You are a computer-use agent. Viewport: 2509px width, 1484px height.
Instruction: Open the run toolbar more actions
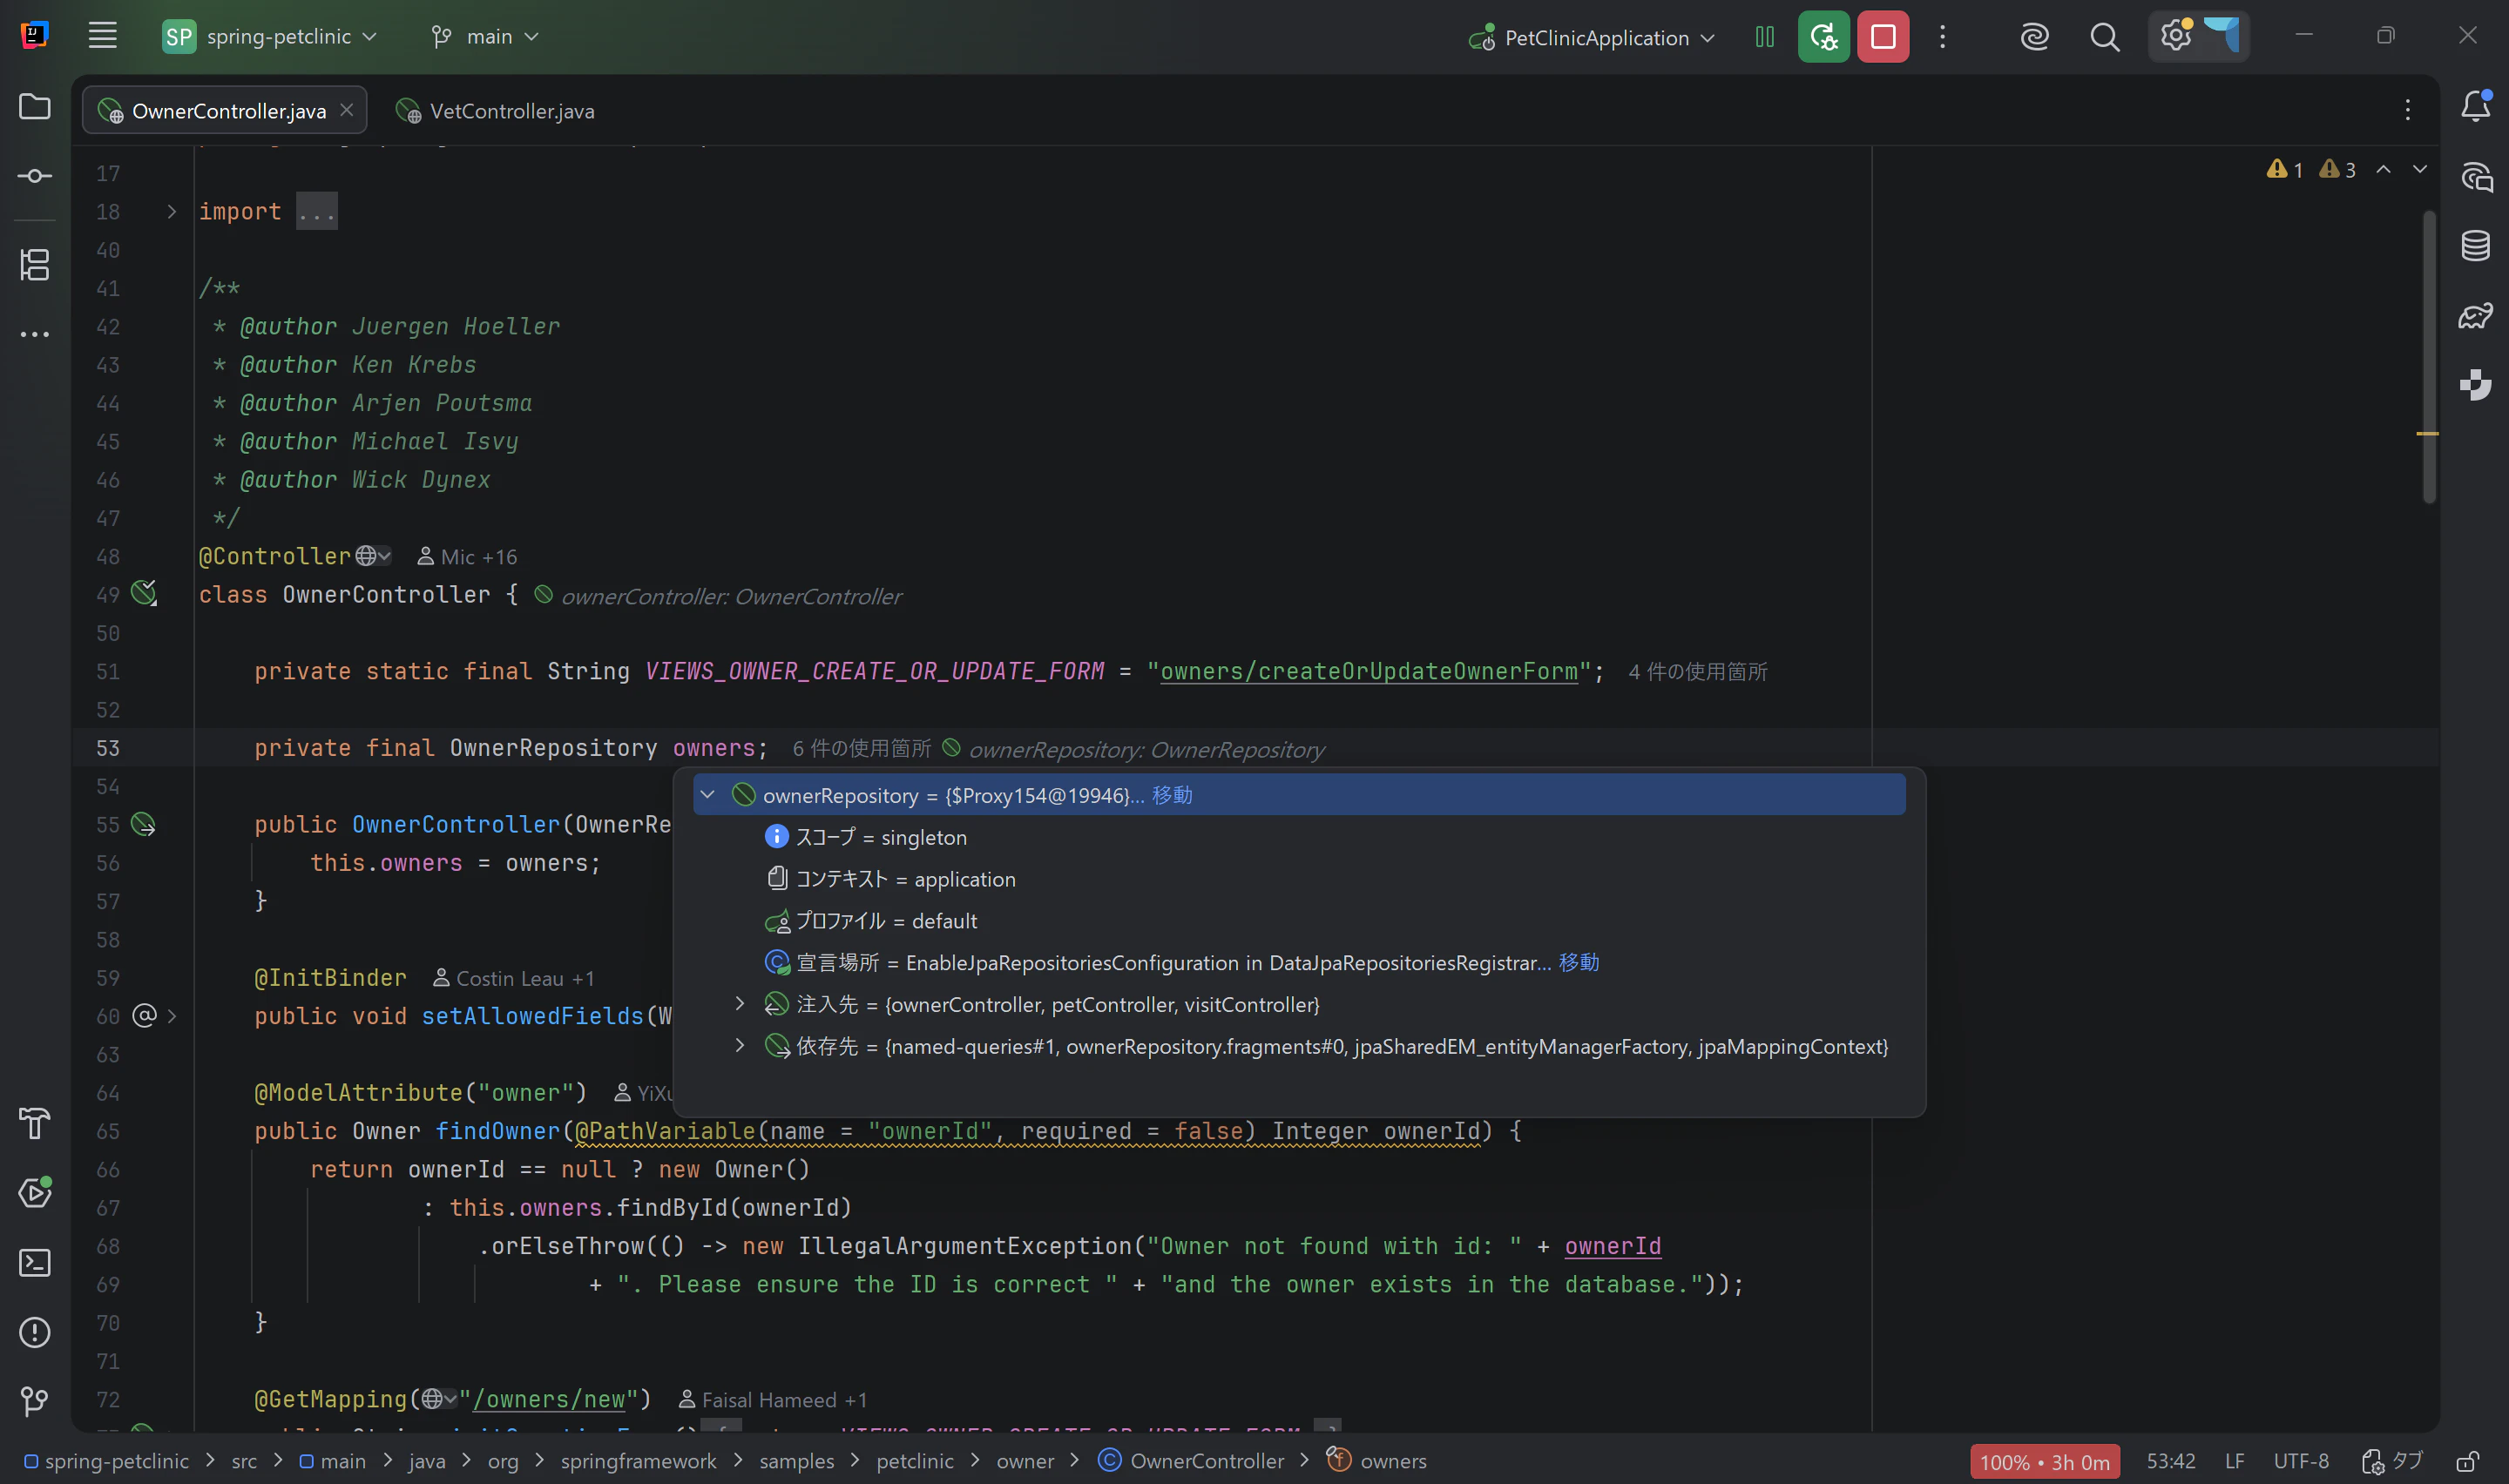coord(1942,37)
